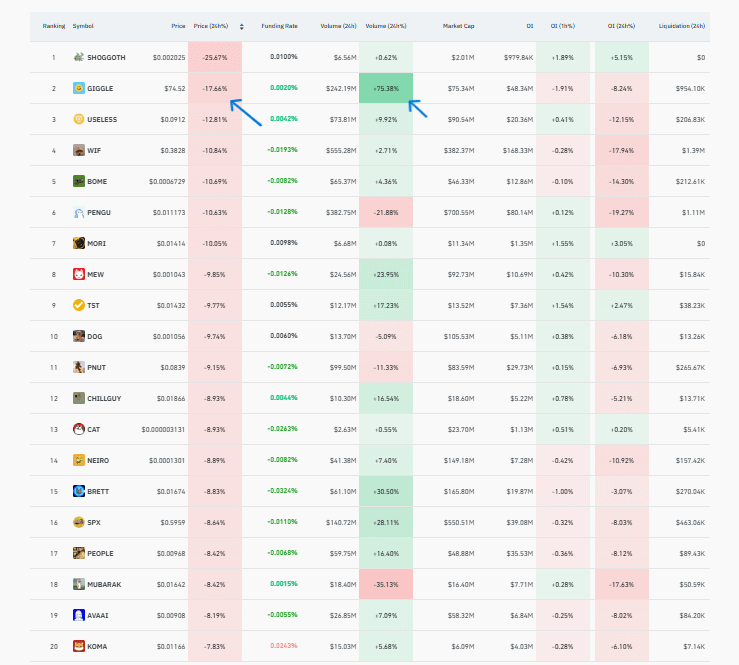Click the KOMA coin icon
739x665 pixels.
(78, 646)
